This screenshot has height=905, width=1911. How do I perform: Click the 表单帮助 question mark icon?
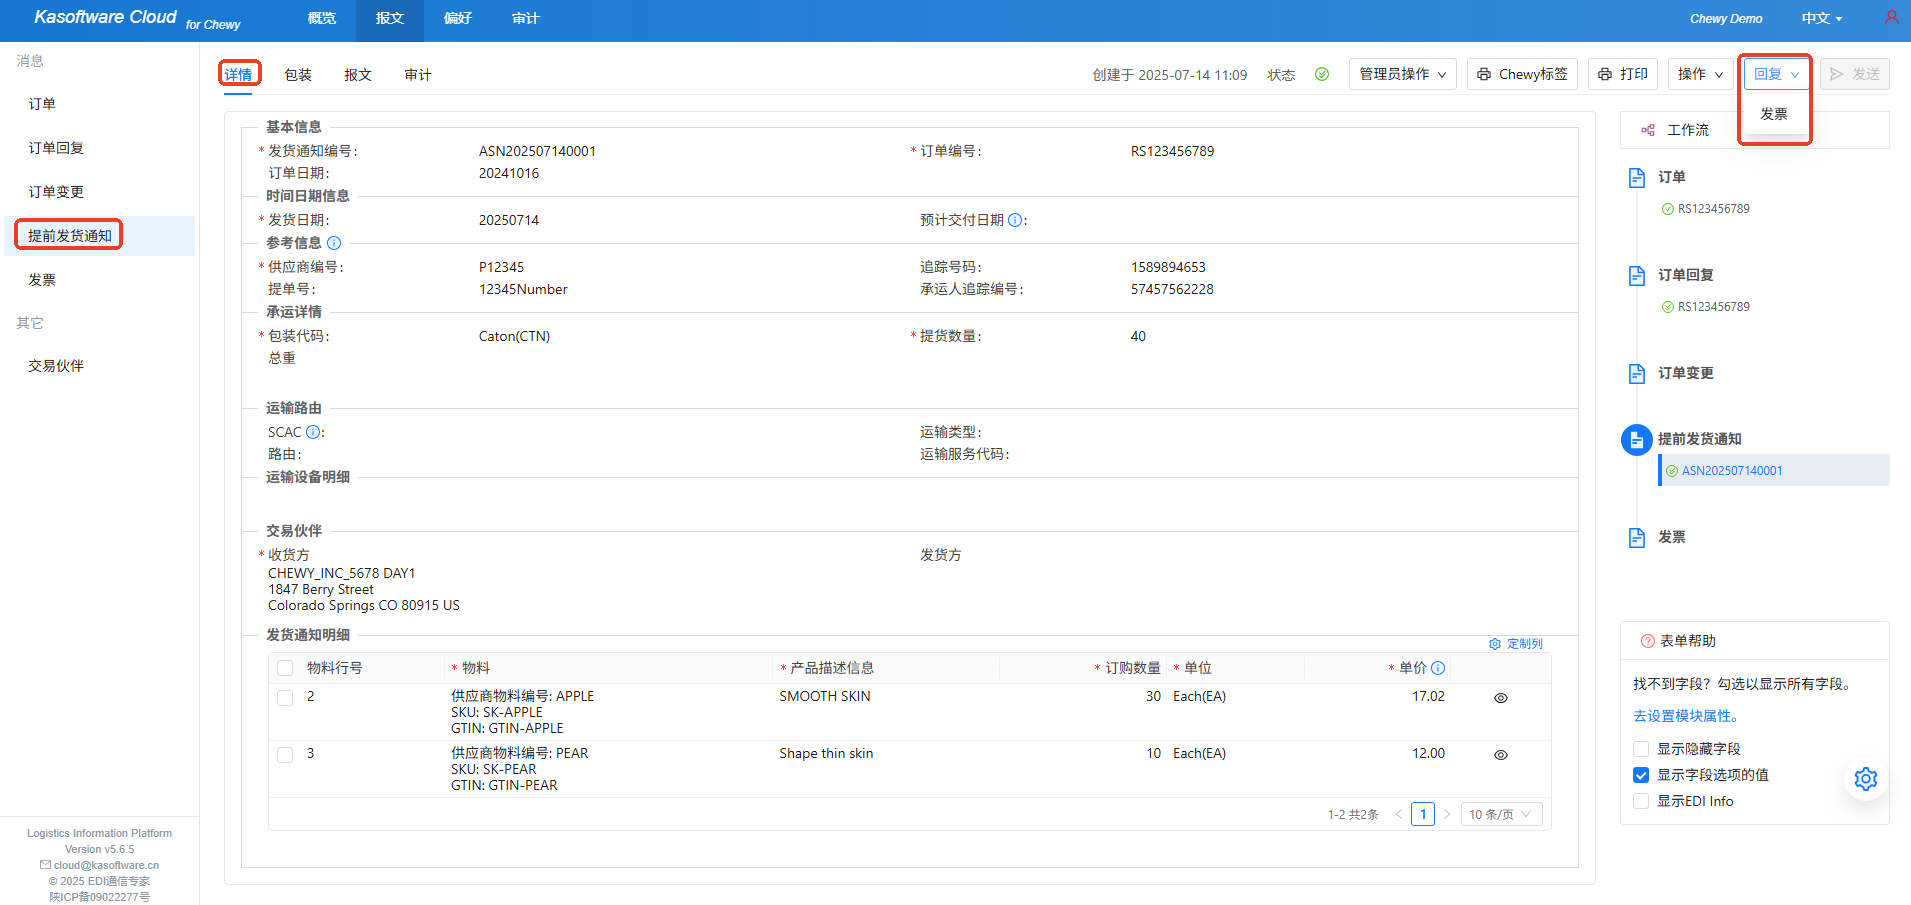click(1648, 641)
